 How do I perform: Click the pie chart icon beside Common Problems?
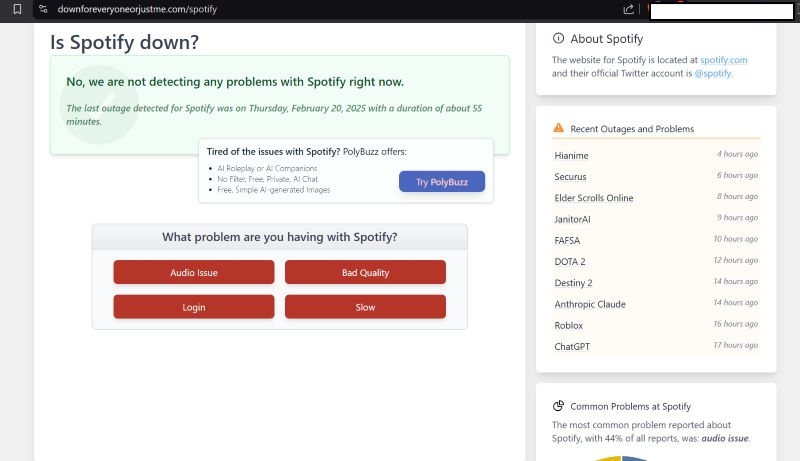(x=559, y=406)
